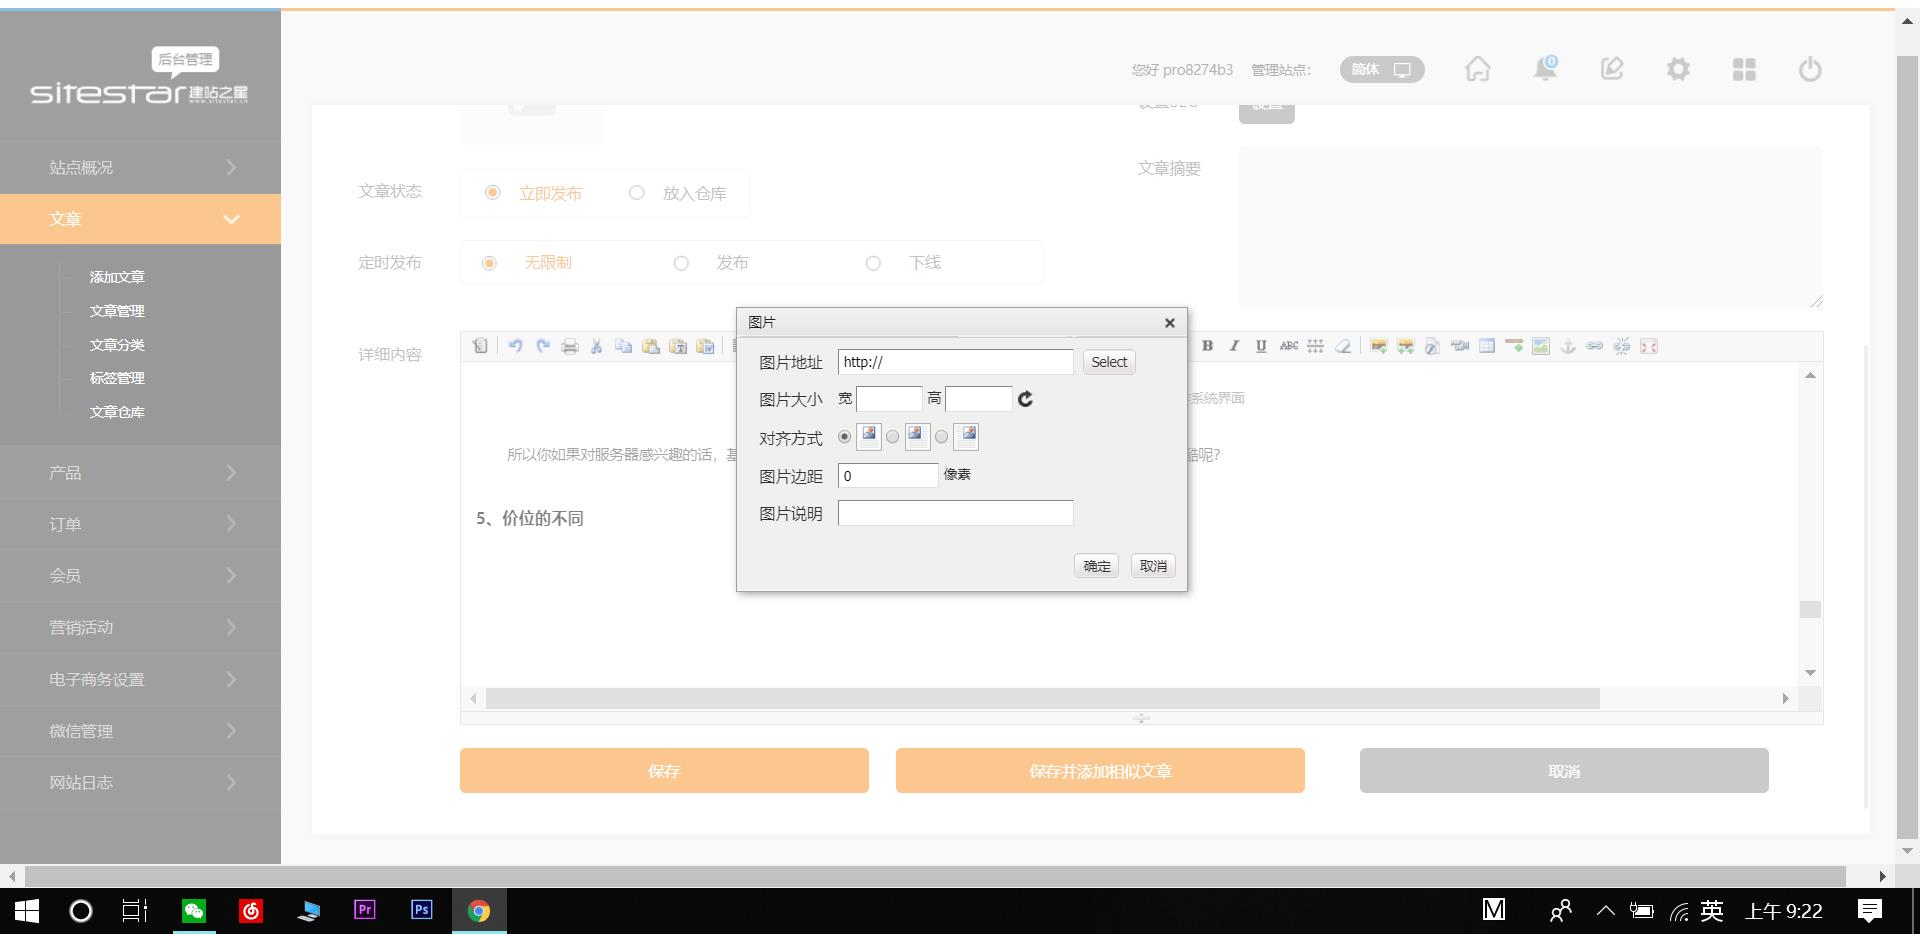Redo the edit in editor toolbar
The height and width of the screenshot is (934, 1920).
pyautogui.click(x=542, y=346)
